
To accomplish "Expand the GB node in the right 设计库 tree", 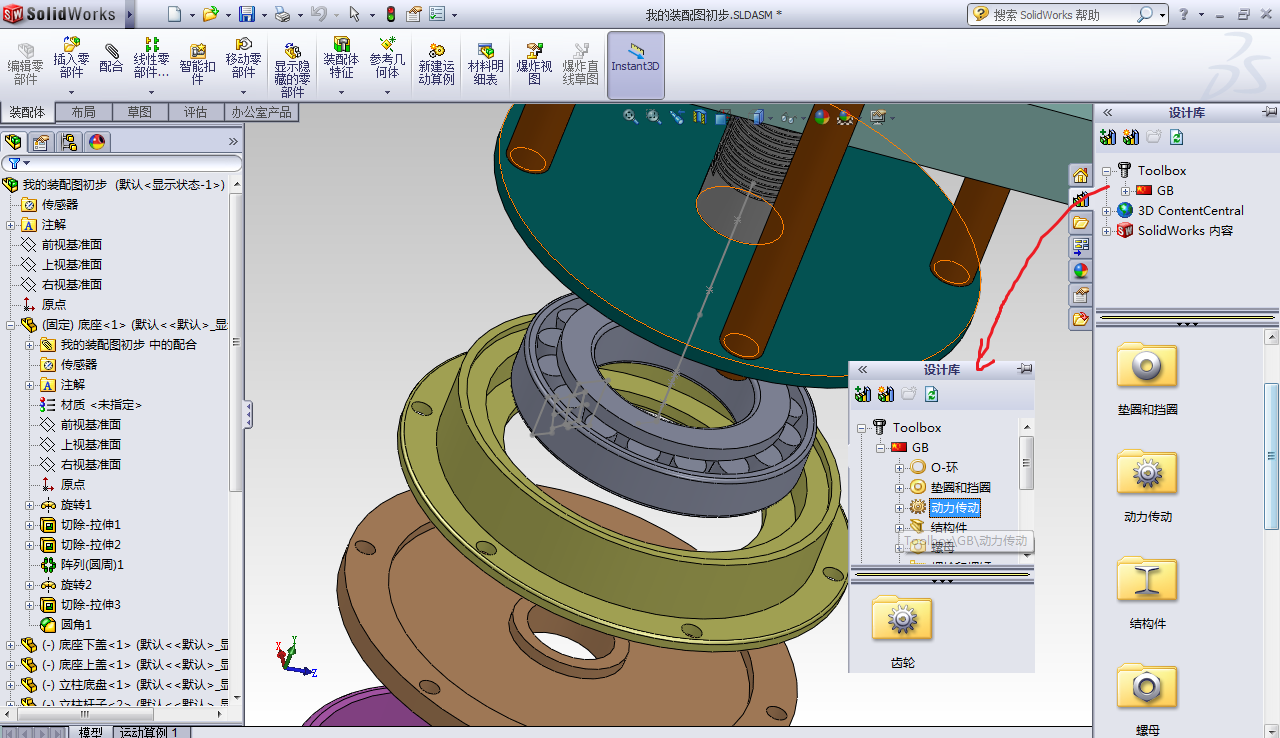I will (1126, 191).
